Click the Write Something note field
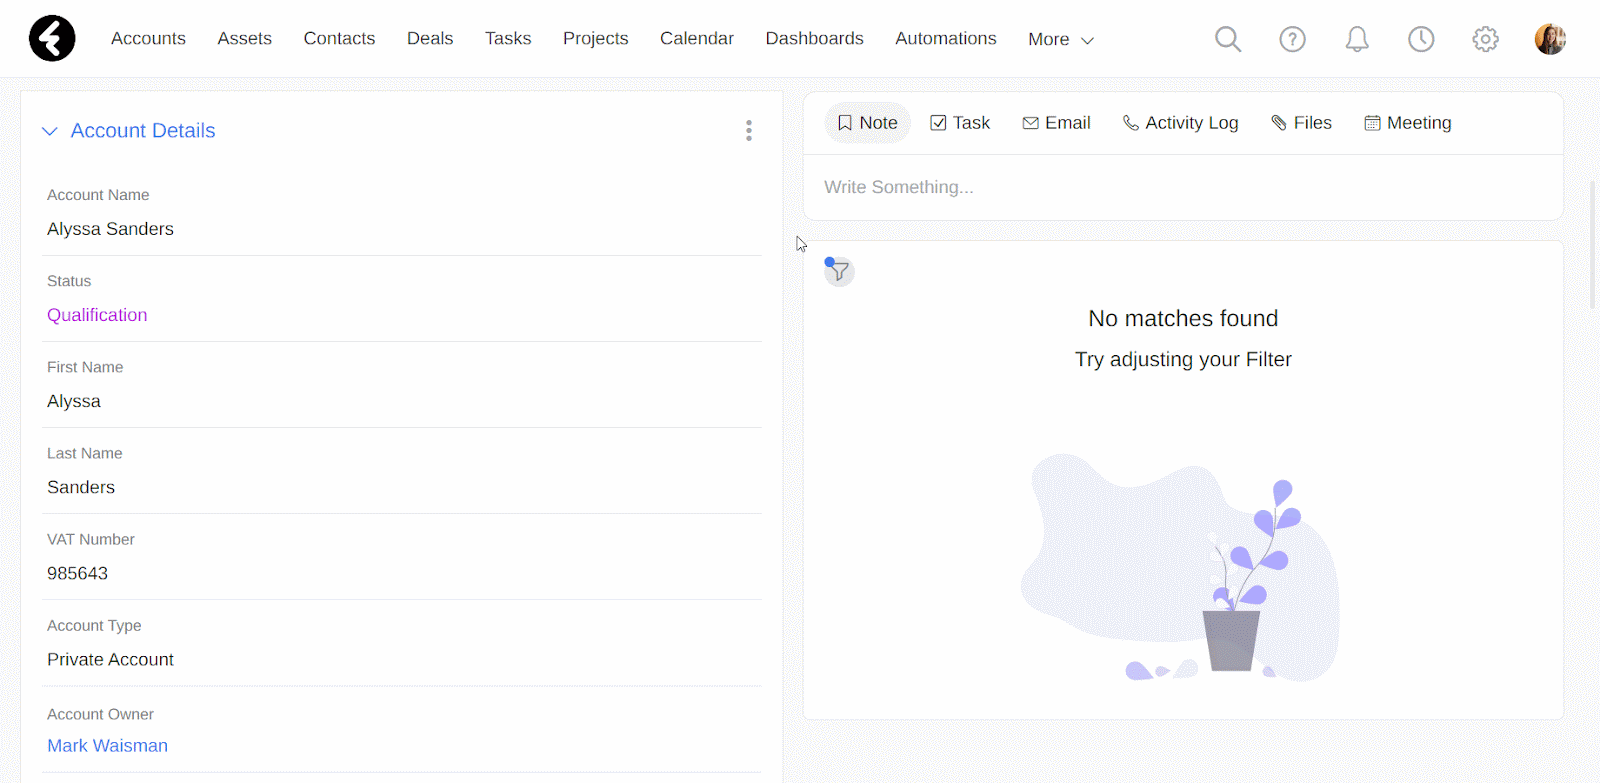 [x=1183, y=187]
